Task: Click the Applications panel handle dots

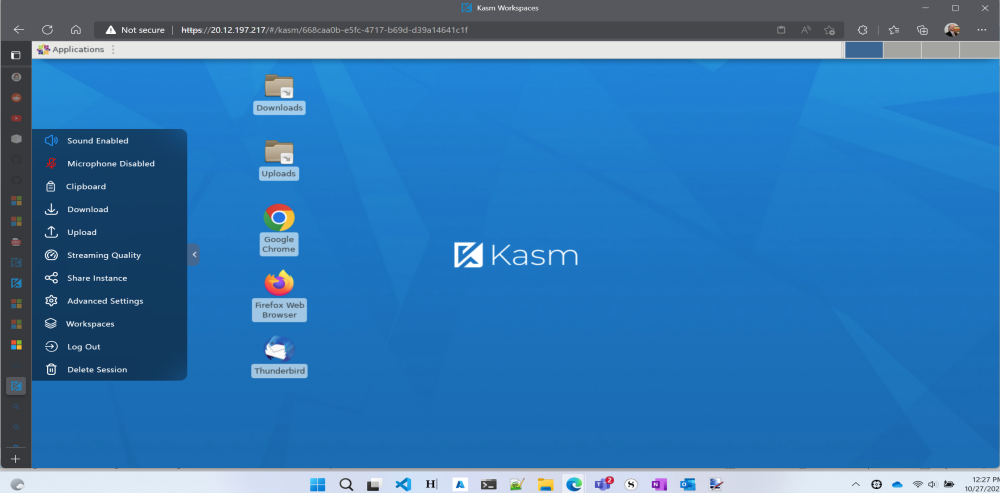Action: pos(114,50)
